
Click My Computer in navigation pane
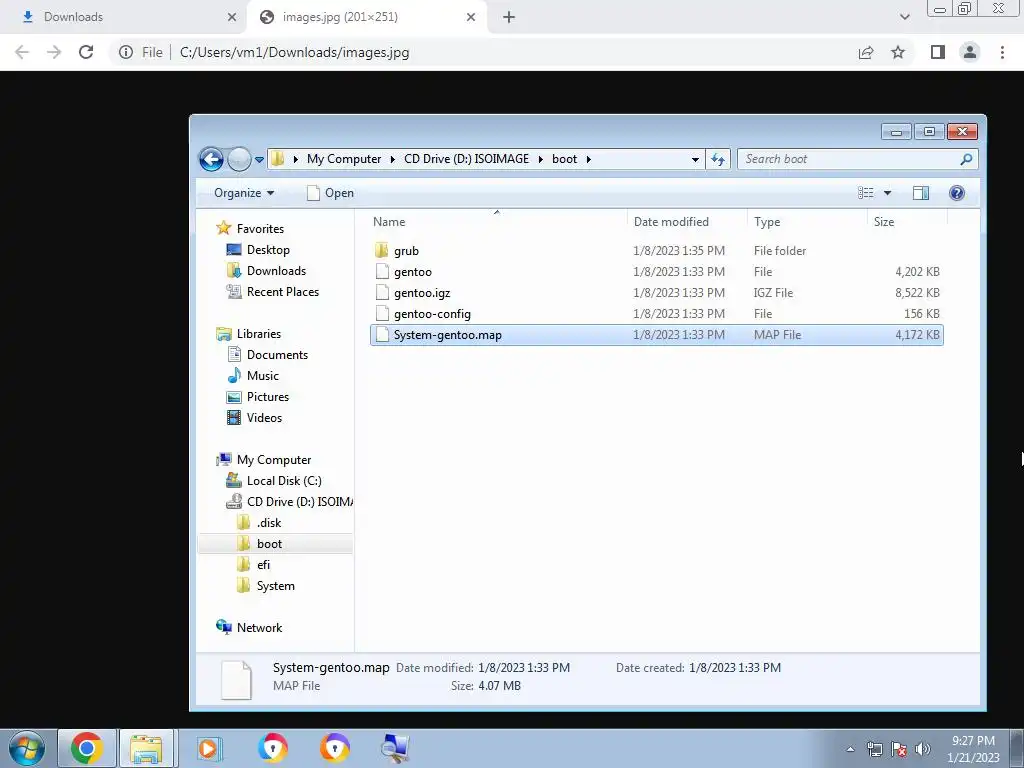[x=274, y=460]
